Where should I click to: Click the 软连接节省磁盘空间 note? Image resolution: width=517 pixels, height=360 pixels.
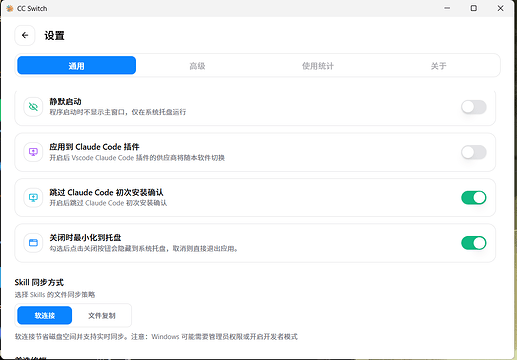(x=156, y=337)
